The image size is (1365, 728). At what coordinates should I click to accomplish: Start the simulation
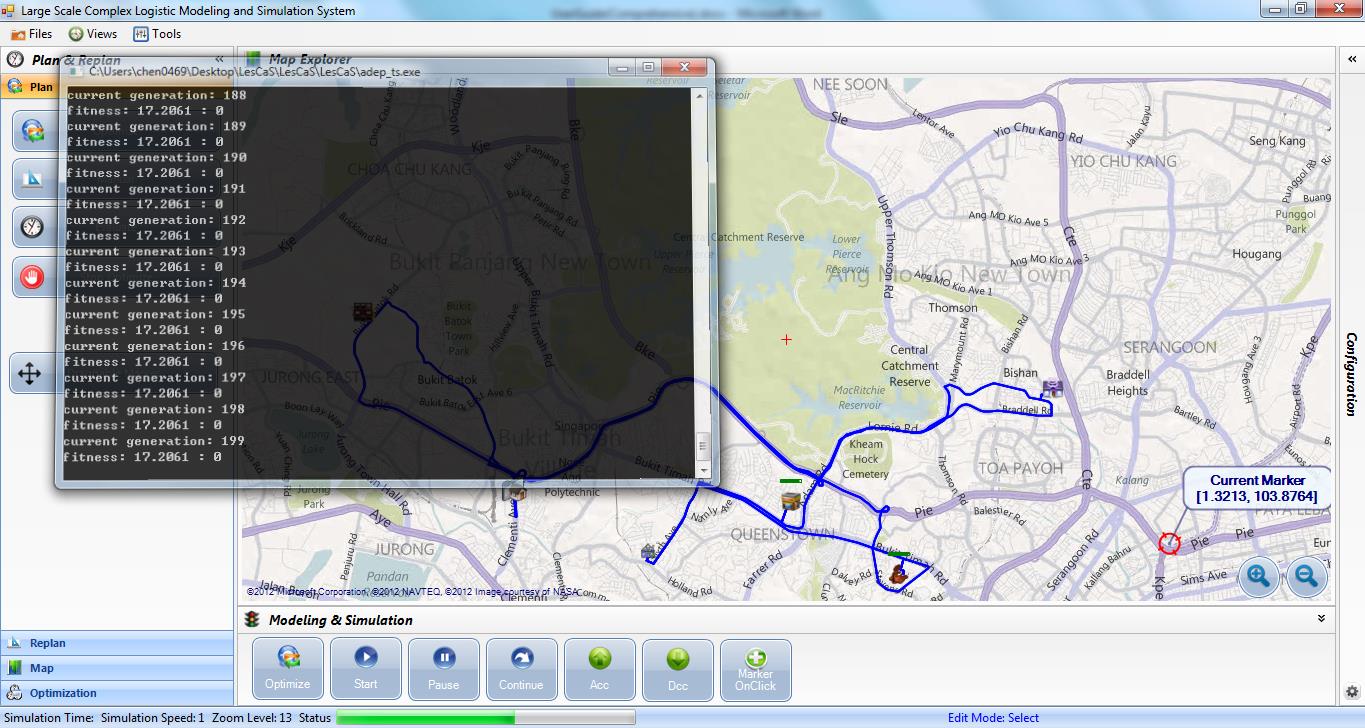tap(366, 668)
